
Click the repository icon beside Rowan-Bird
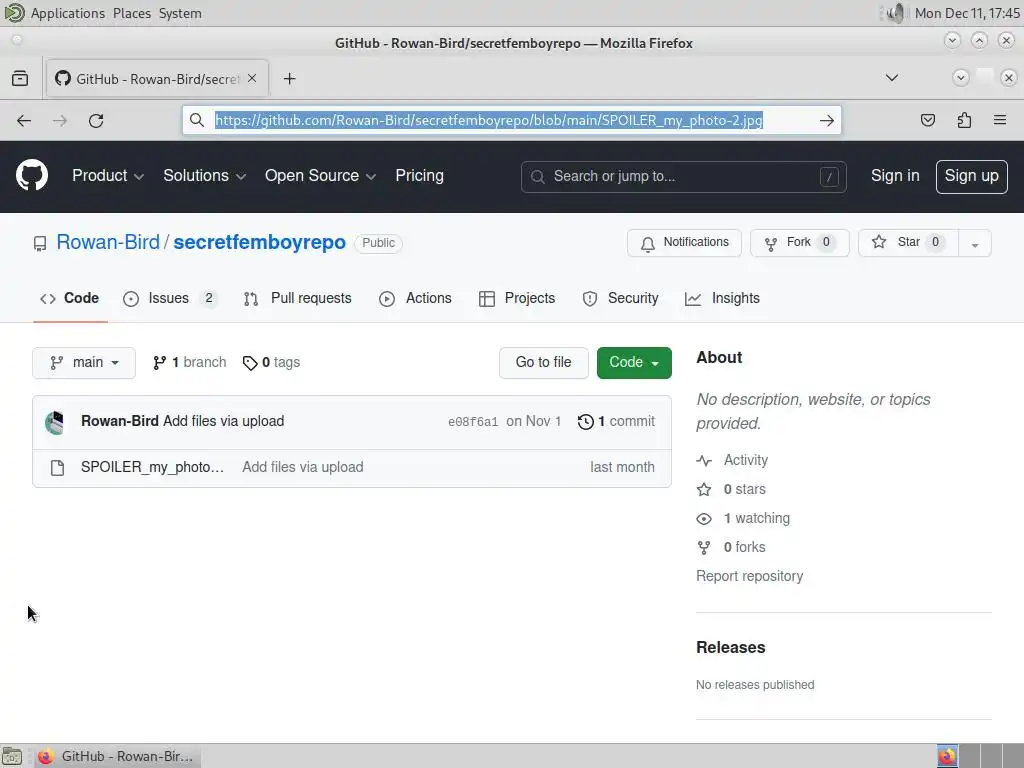coord(40,244)
